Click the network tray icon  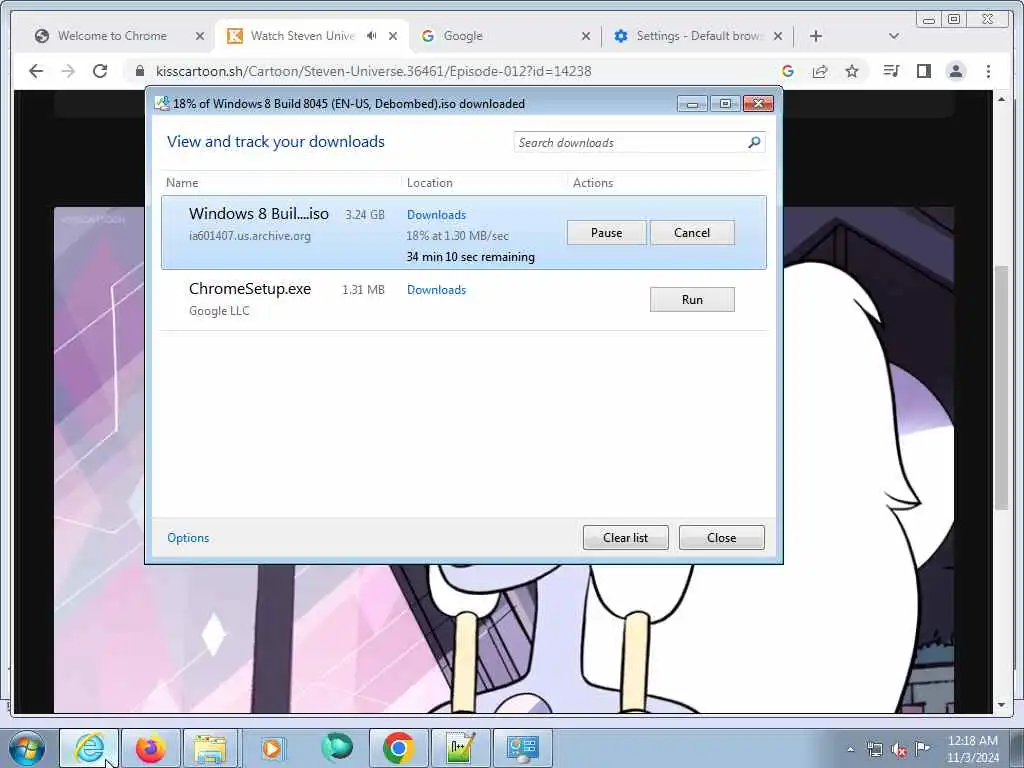(x=874, y=749)
